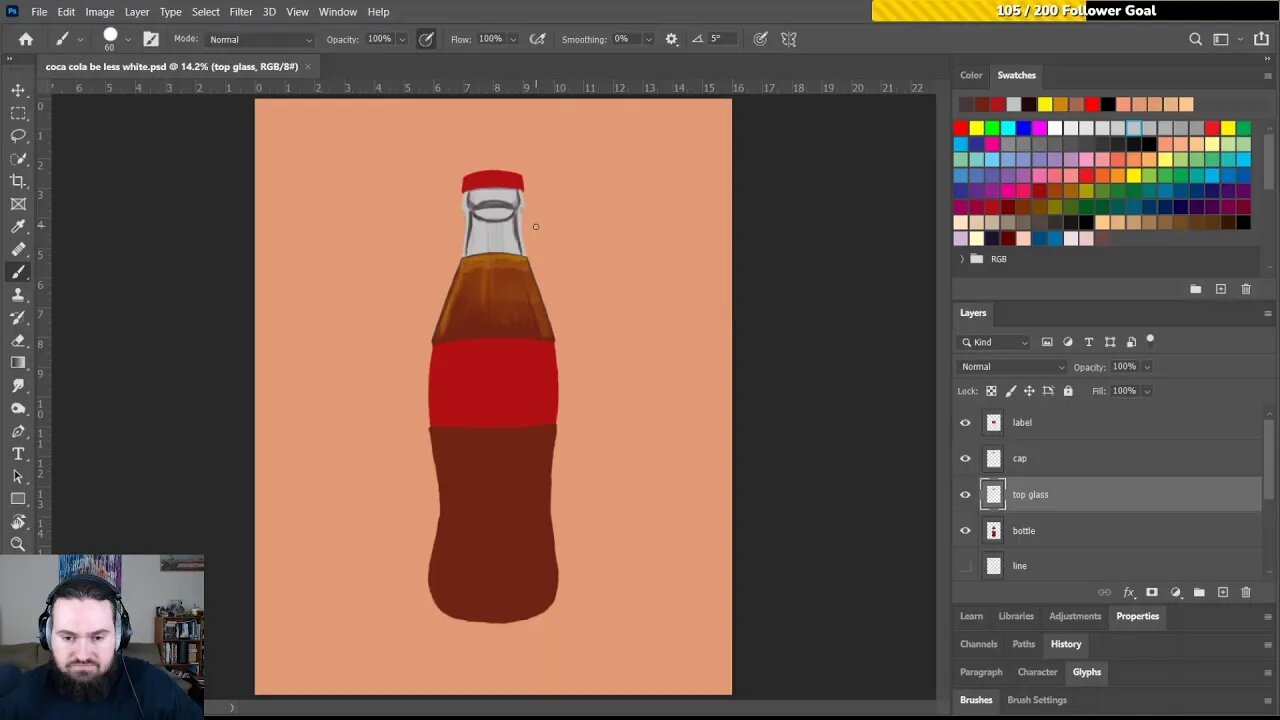Go to the Home screen icon
This screenshot has width=1280, height=720.
(26, 39)
